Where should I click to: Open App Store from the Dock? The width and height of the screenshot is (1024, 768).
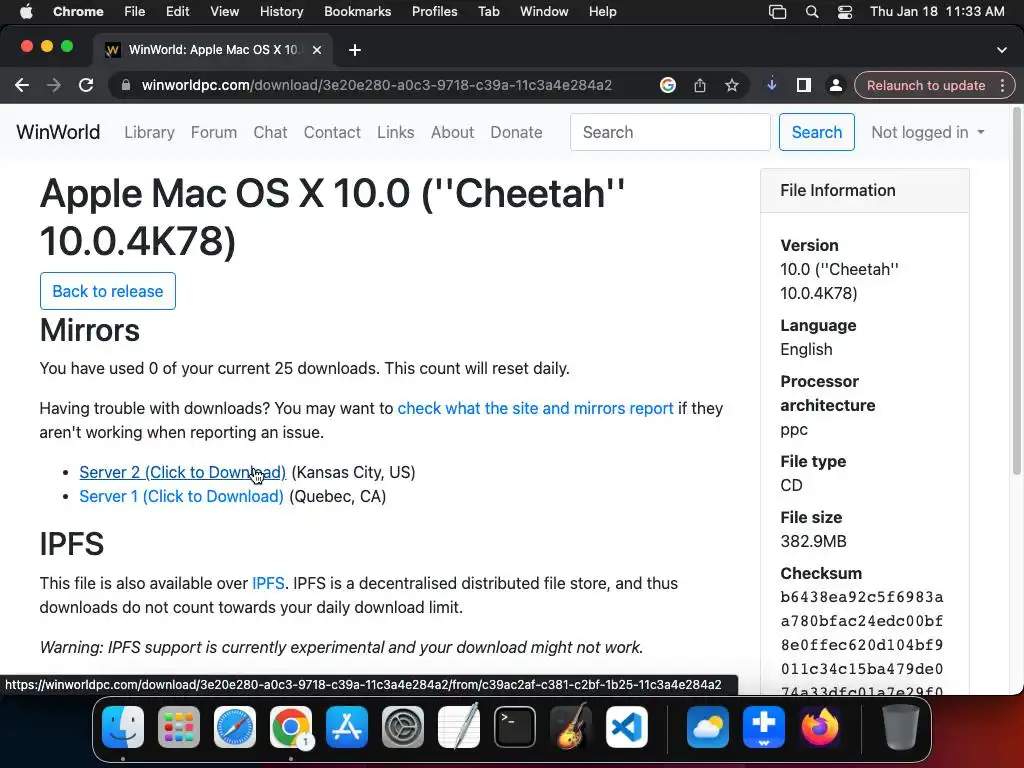coord(347,727)
